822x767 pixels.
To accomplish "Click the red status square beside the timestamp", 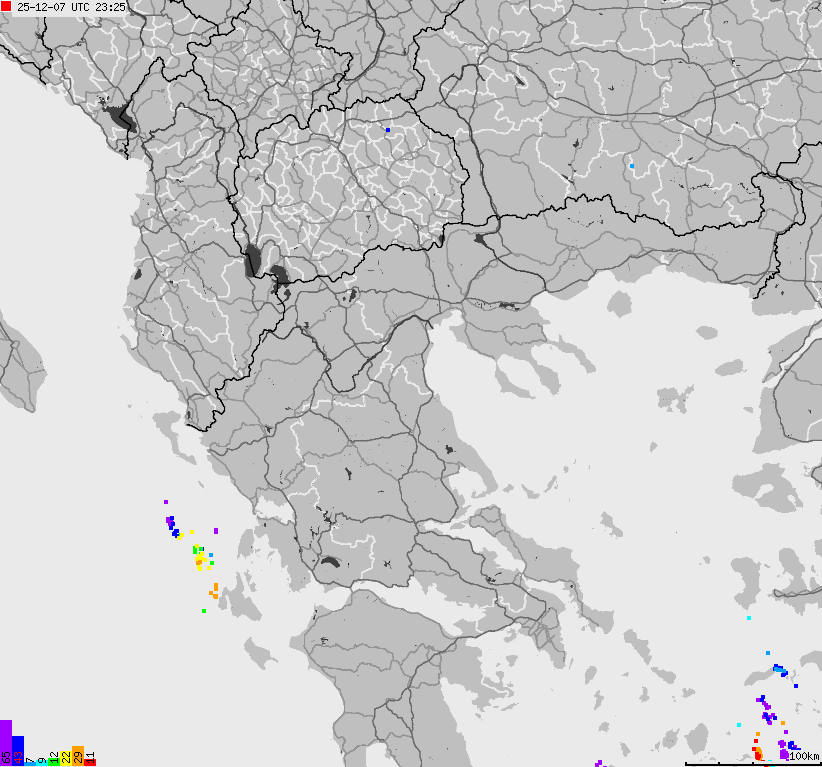I will [7, 8].
